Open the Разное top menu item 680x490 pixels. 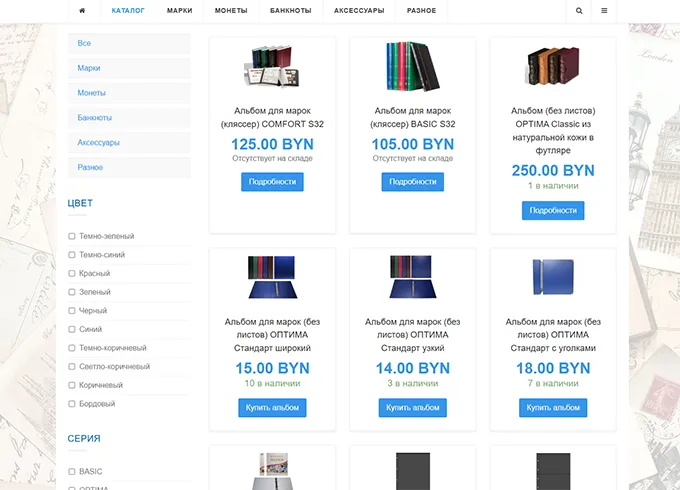coord(422,11)
